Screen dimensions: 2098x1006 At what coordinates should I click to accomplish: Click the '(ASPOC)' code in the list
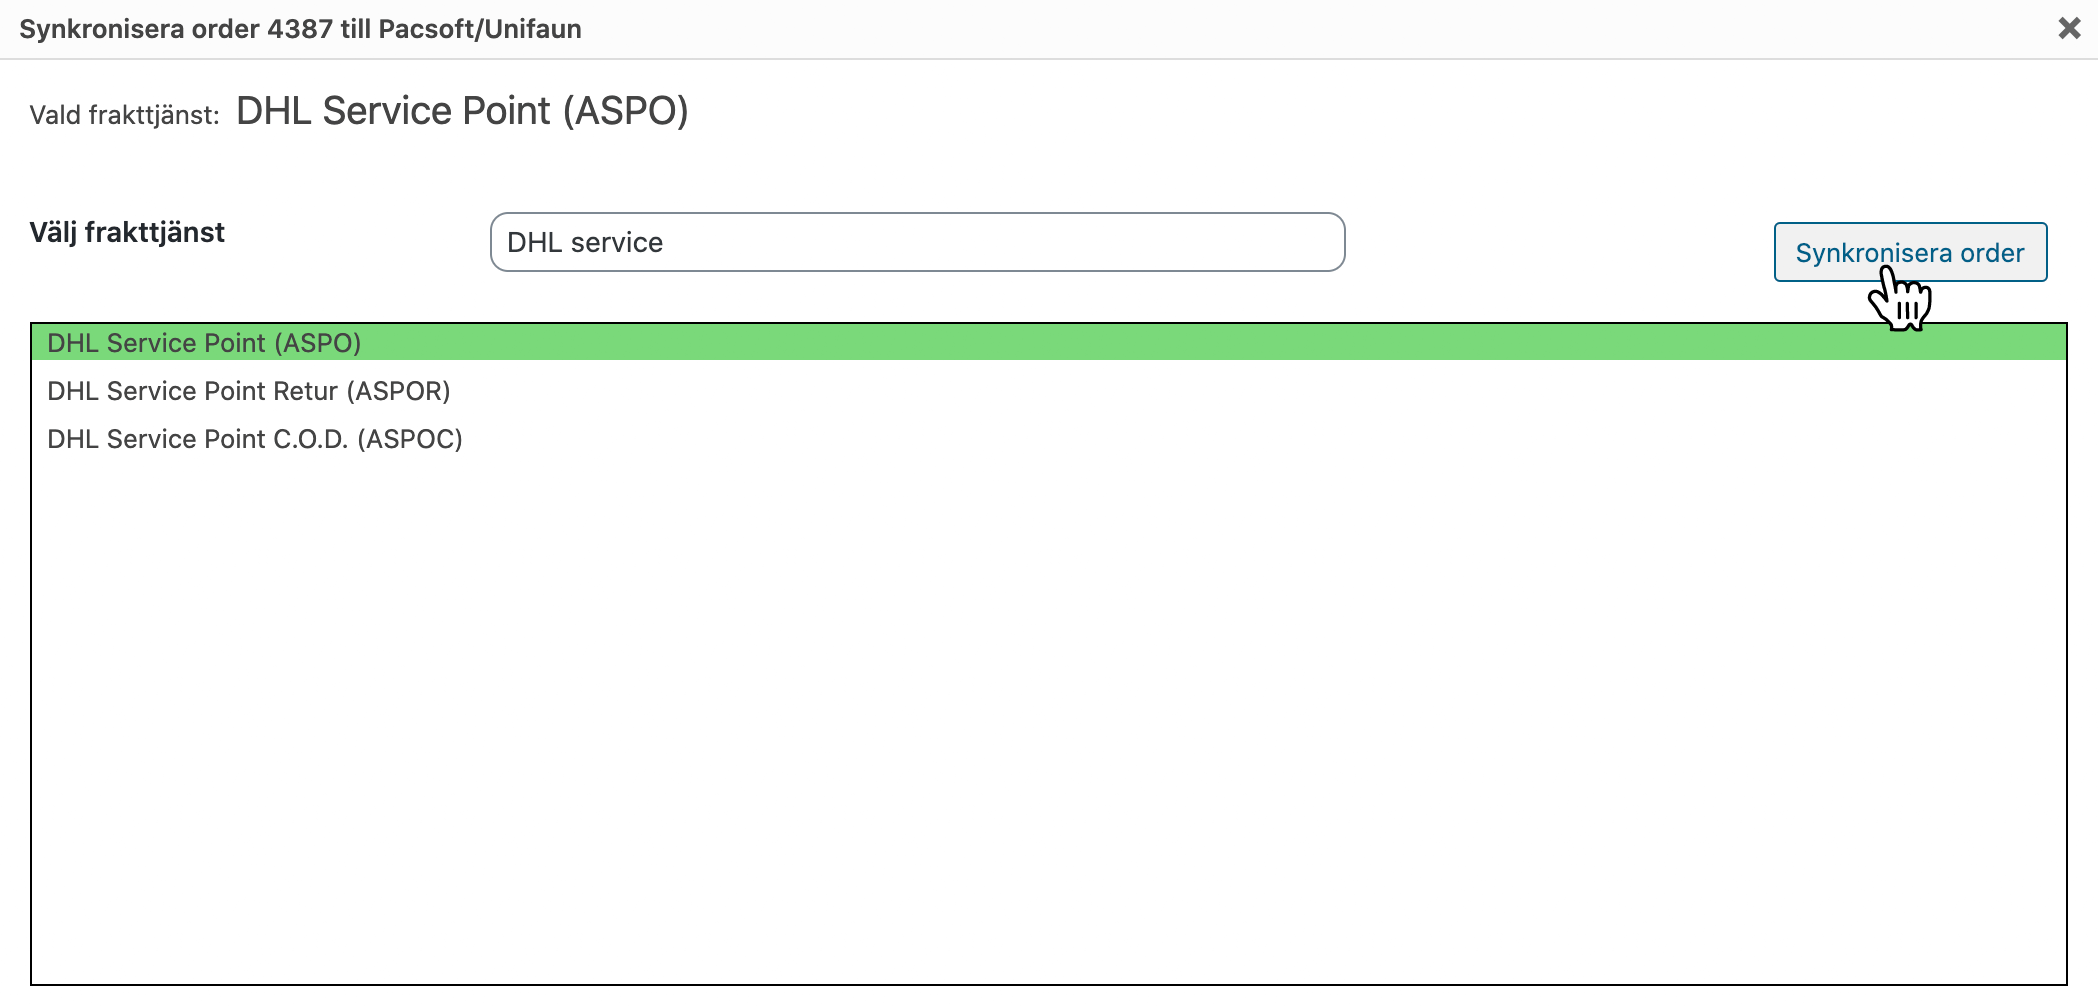410,439
